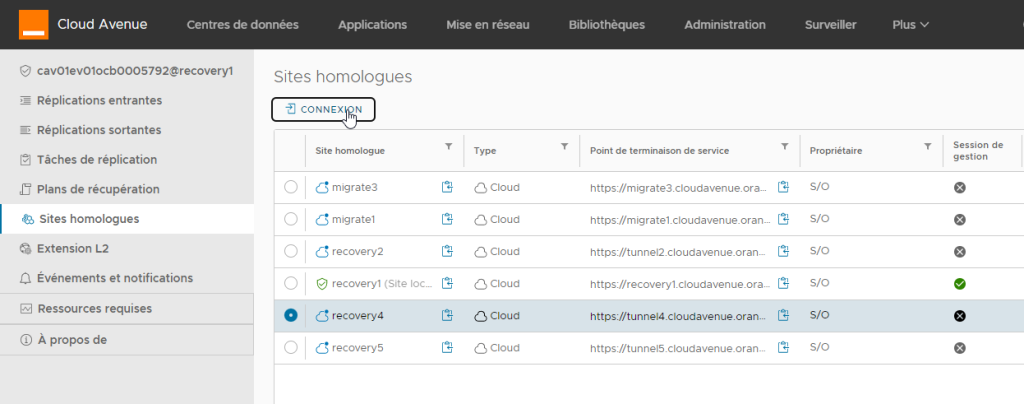Click the https://tunnel2.cloudavenue endpoint text

pyautogui.click(x=680, y=251)
